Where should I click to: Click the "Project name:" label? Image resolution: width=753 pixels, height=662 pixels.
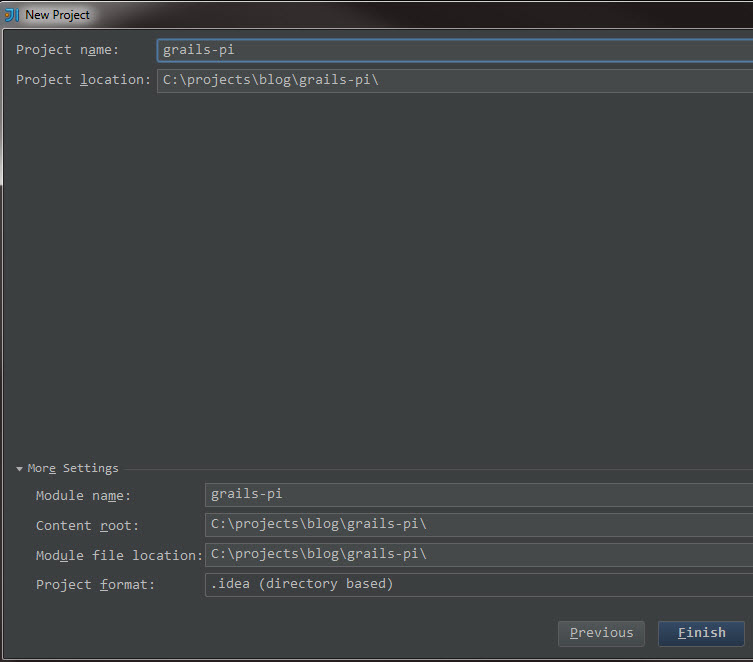(x=67, y=50)
